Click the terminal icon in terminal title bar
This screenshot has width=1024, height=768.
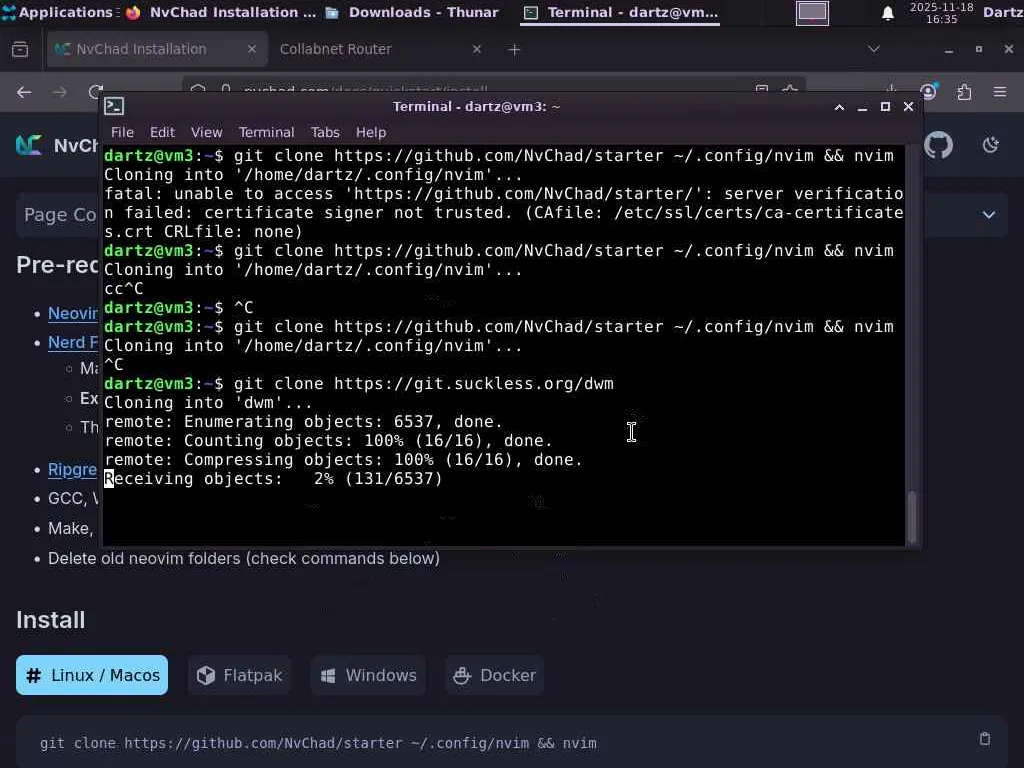(114, 106)
